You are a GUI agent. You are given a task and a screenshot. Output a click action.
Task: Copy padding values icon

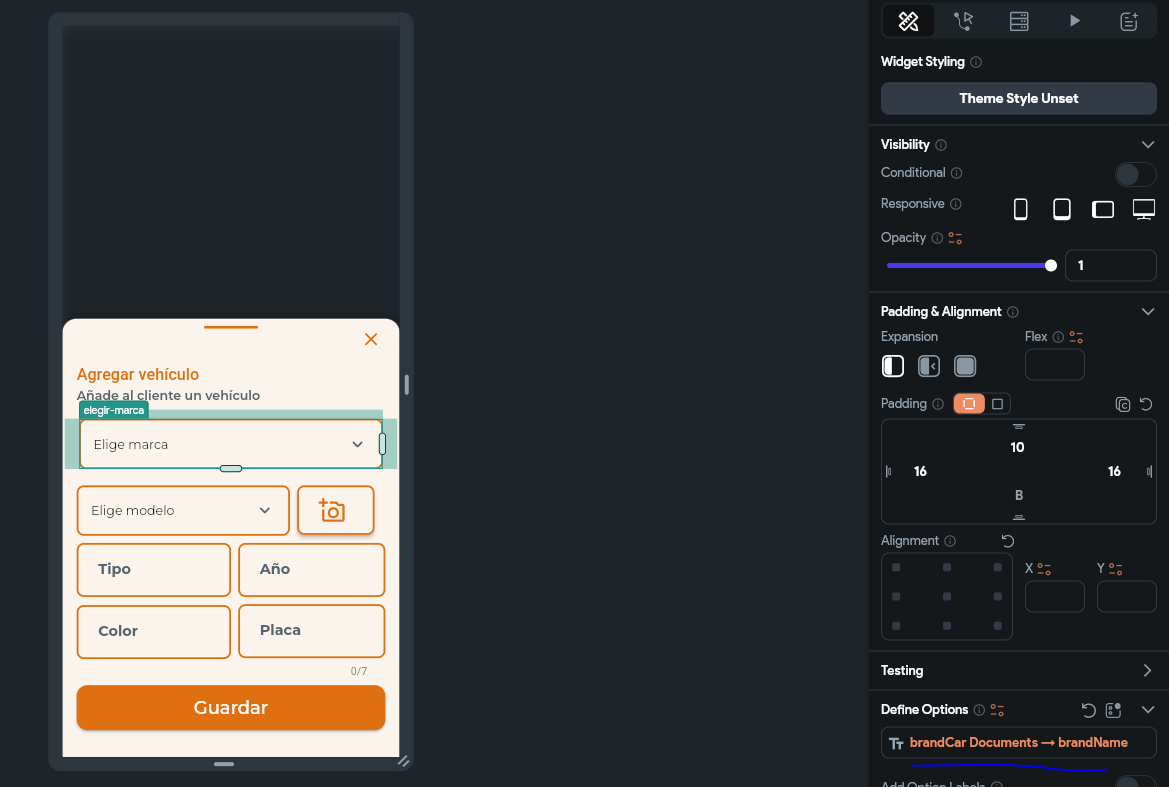tap(1122, 405)
